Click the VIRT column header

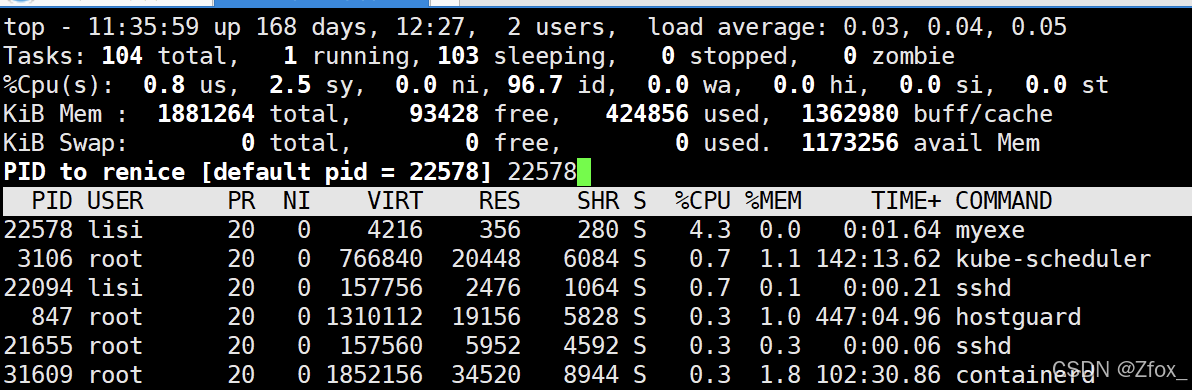[x=395, y=201]
